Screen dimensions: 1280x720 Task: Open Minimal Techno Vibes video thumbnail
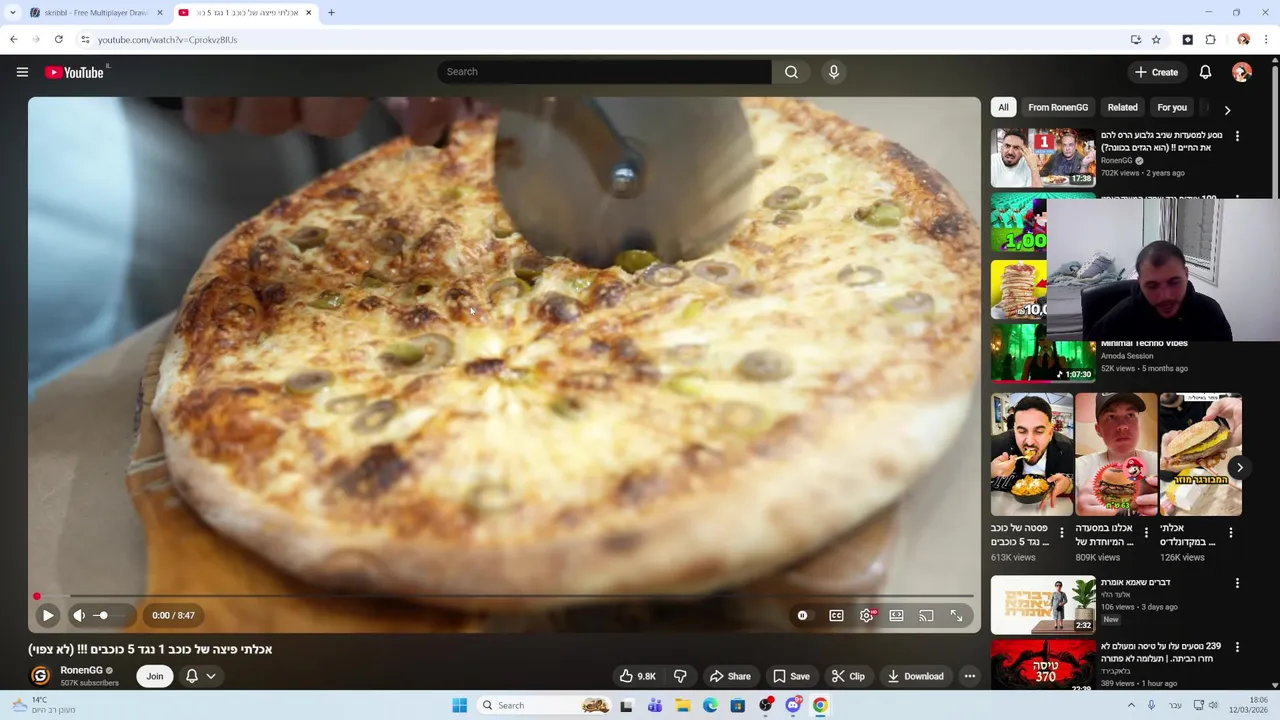pos(1043,353)
